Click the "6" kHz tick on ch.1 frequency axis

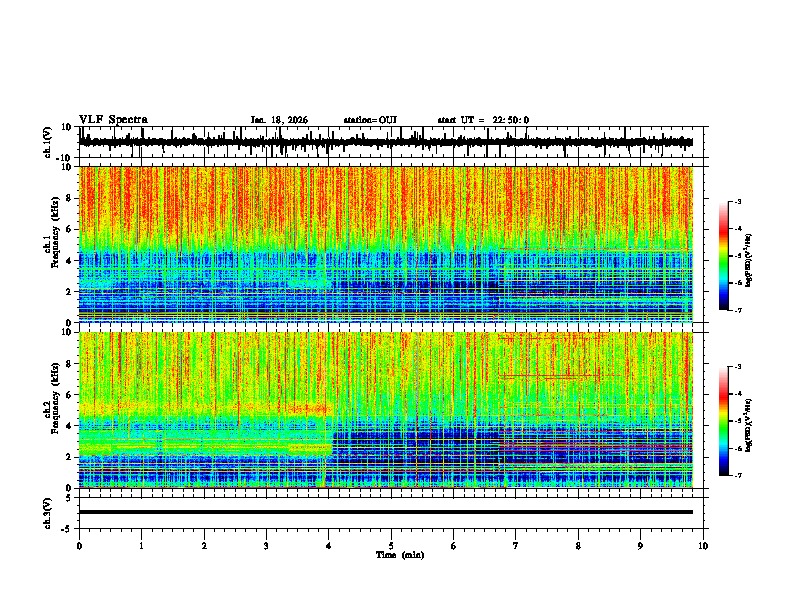(69, 229)
